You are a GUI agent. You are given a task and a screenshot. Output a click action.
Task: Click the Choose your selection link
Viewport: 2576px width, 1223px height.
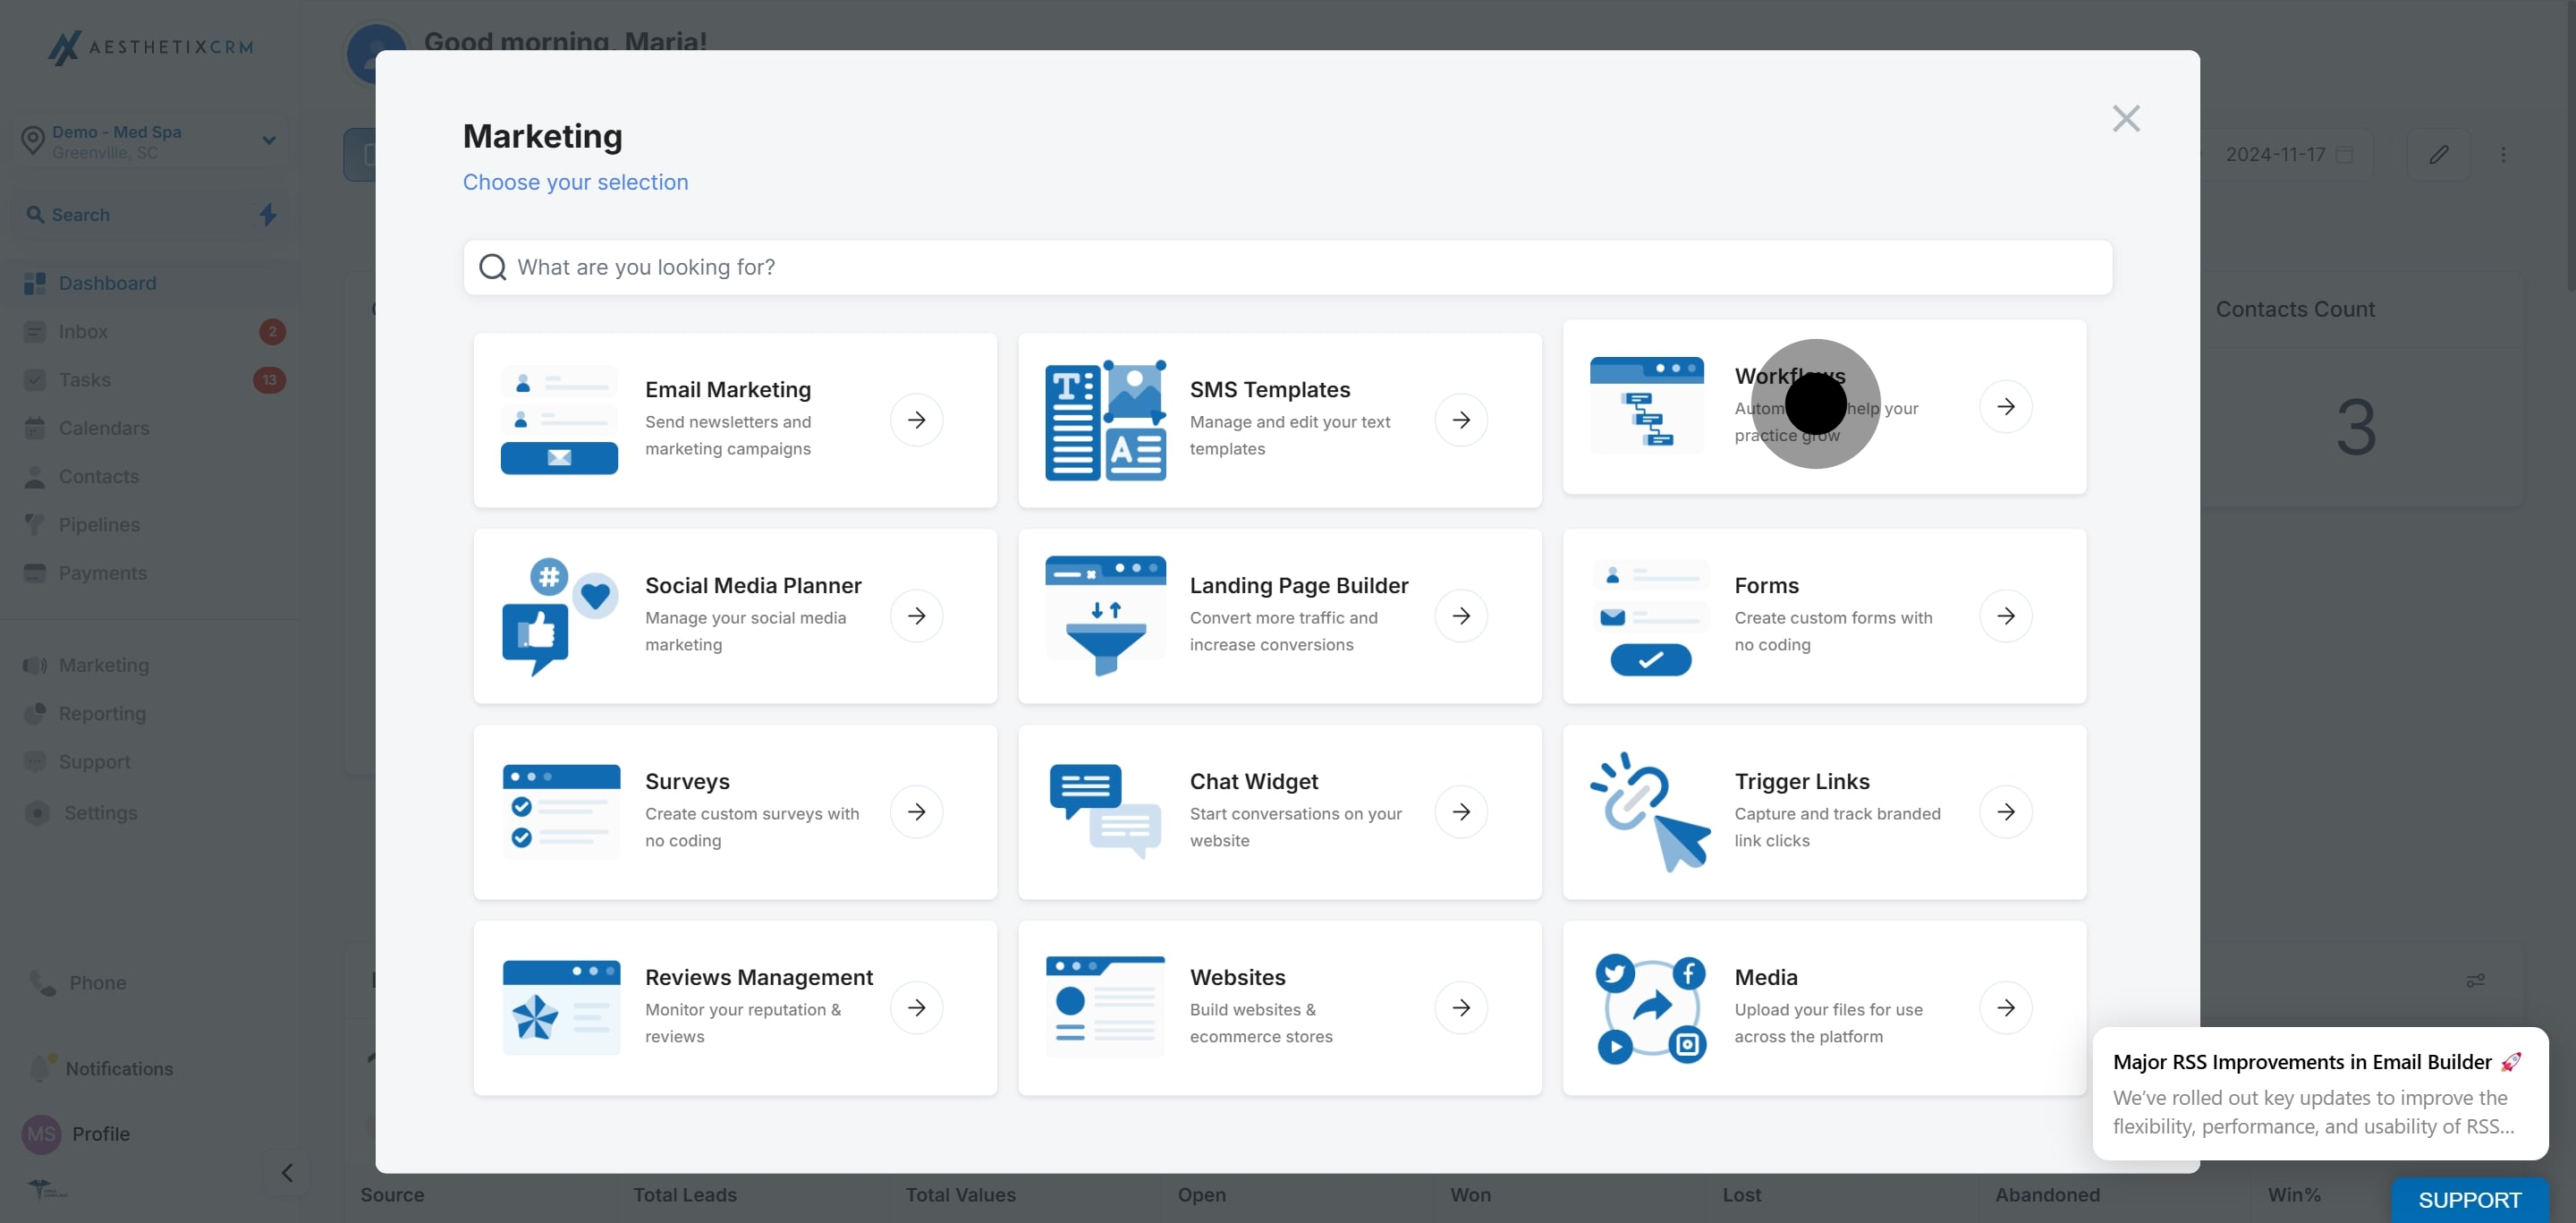click(575, 182)
